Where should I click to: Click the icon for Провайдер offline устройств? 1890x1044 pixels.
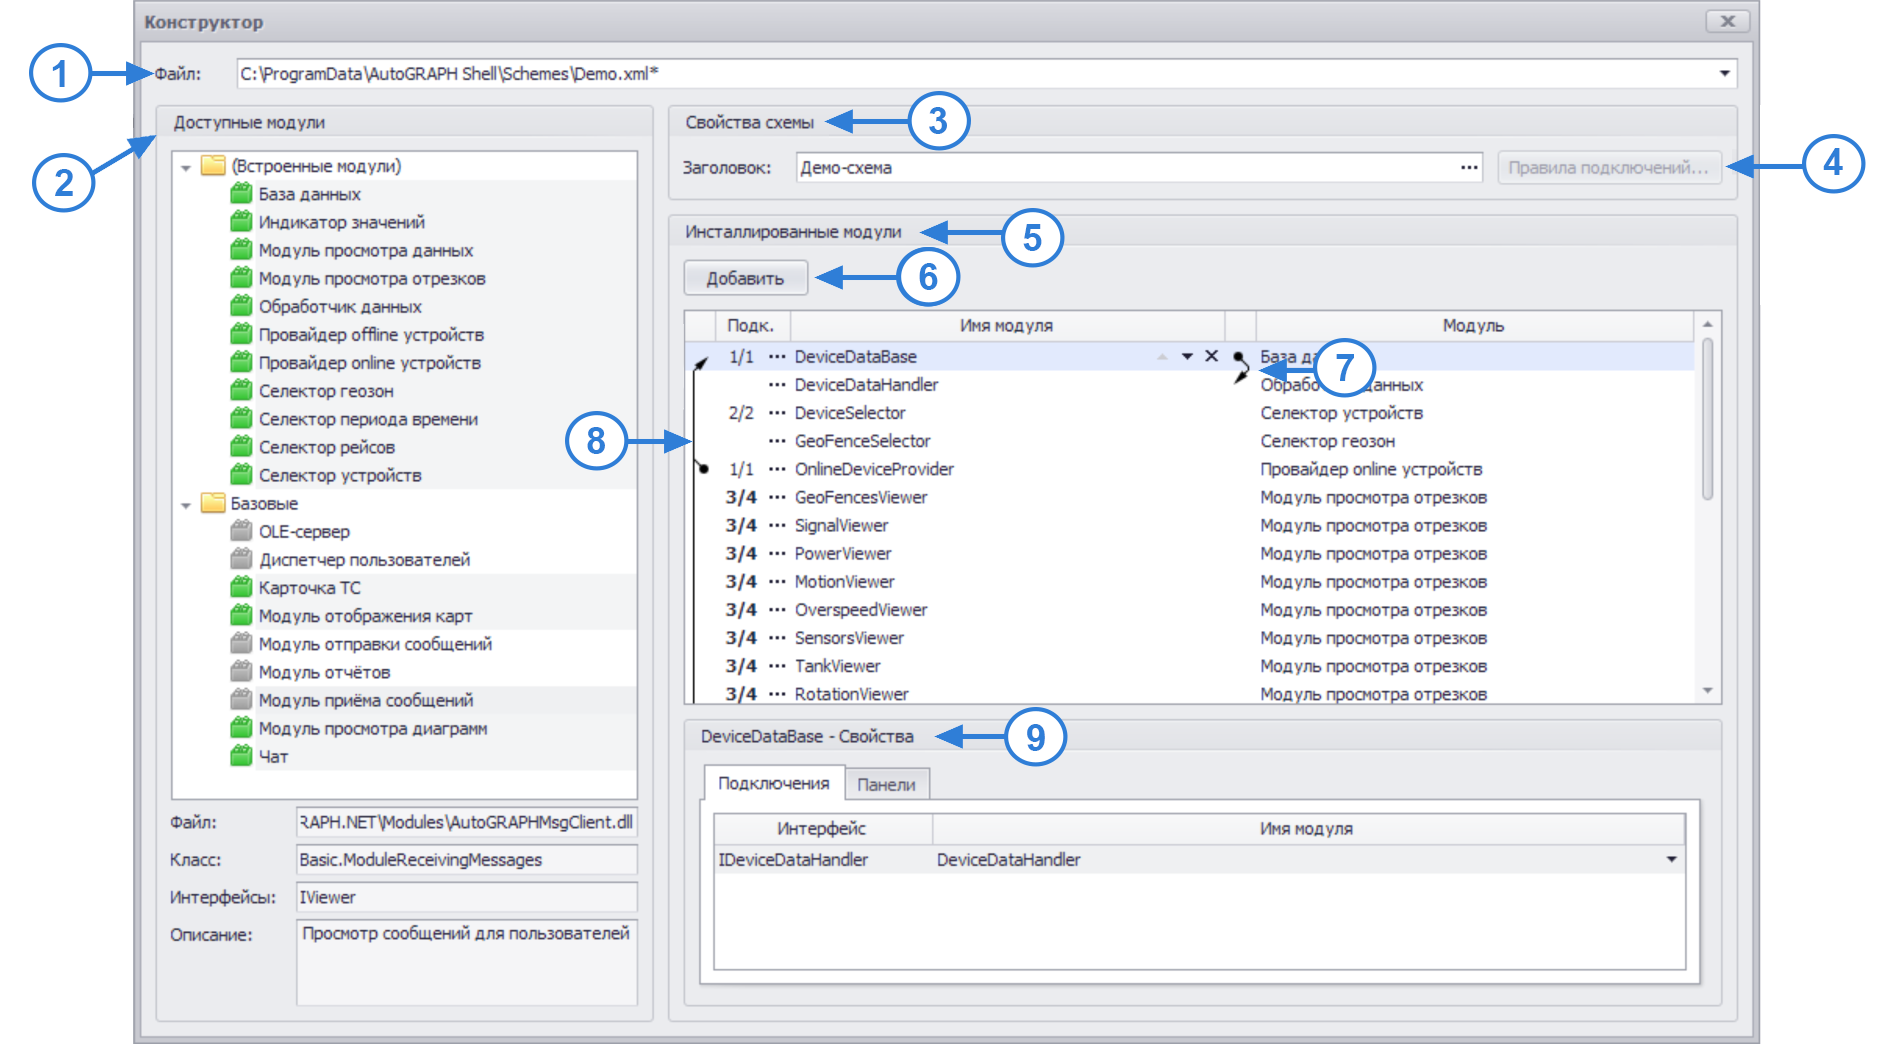[x=241, y=333]
